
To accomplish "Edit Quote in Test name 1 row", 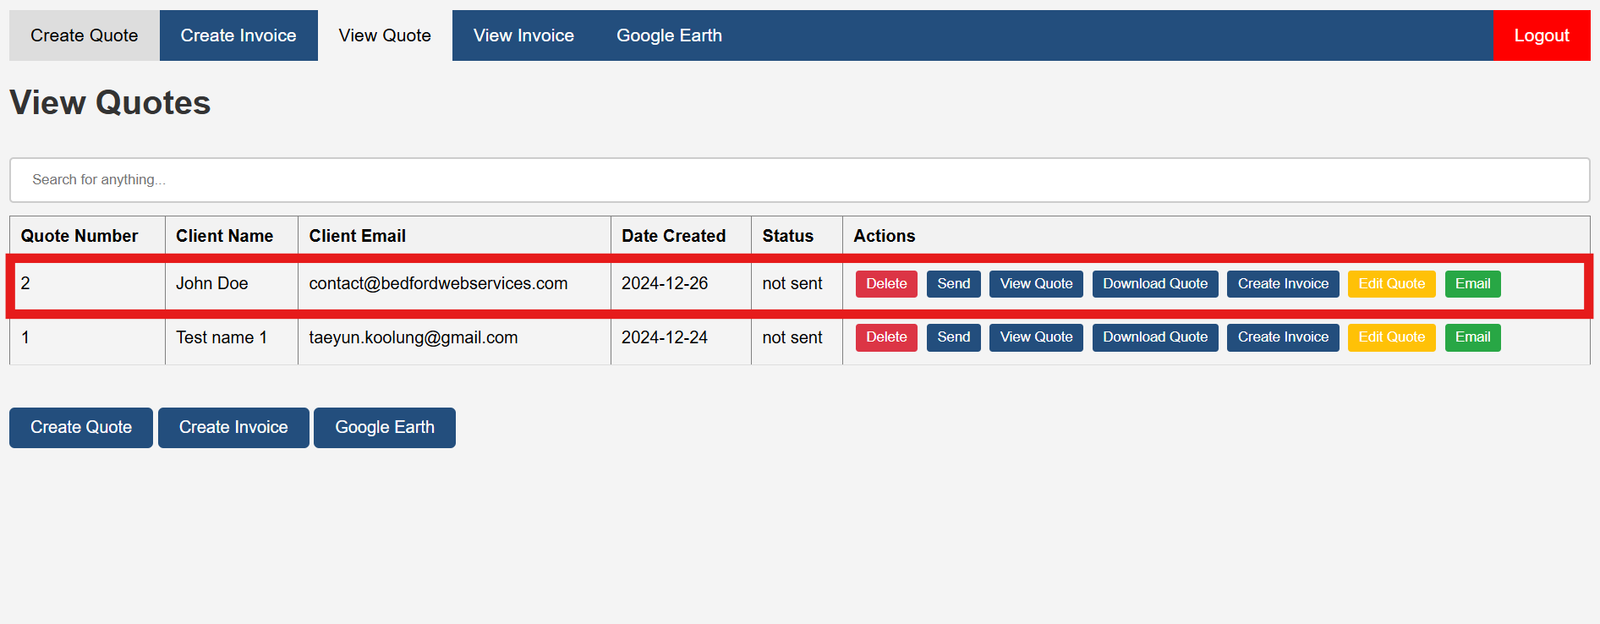I will point(1391,337).
